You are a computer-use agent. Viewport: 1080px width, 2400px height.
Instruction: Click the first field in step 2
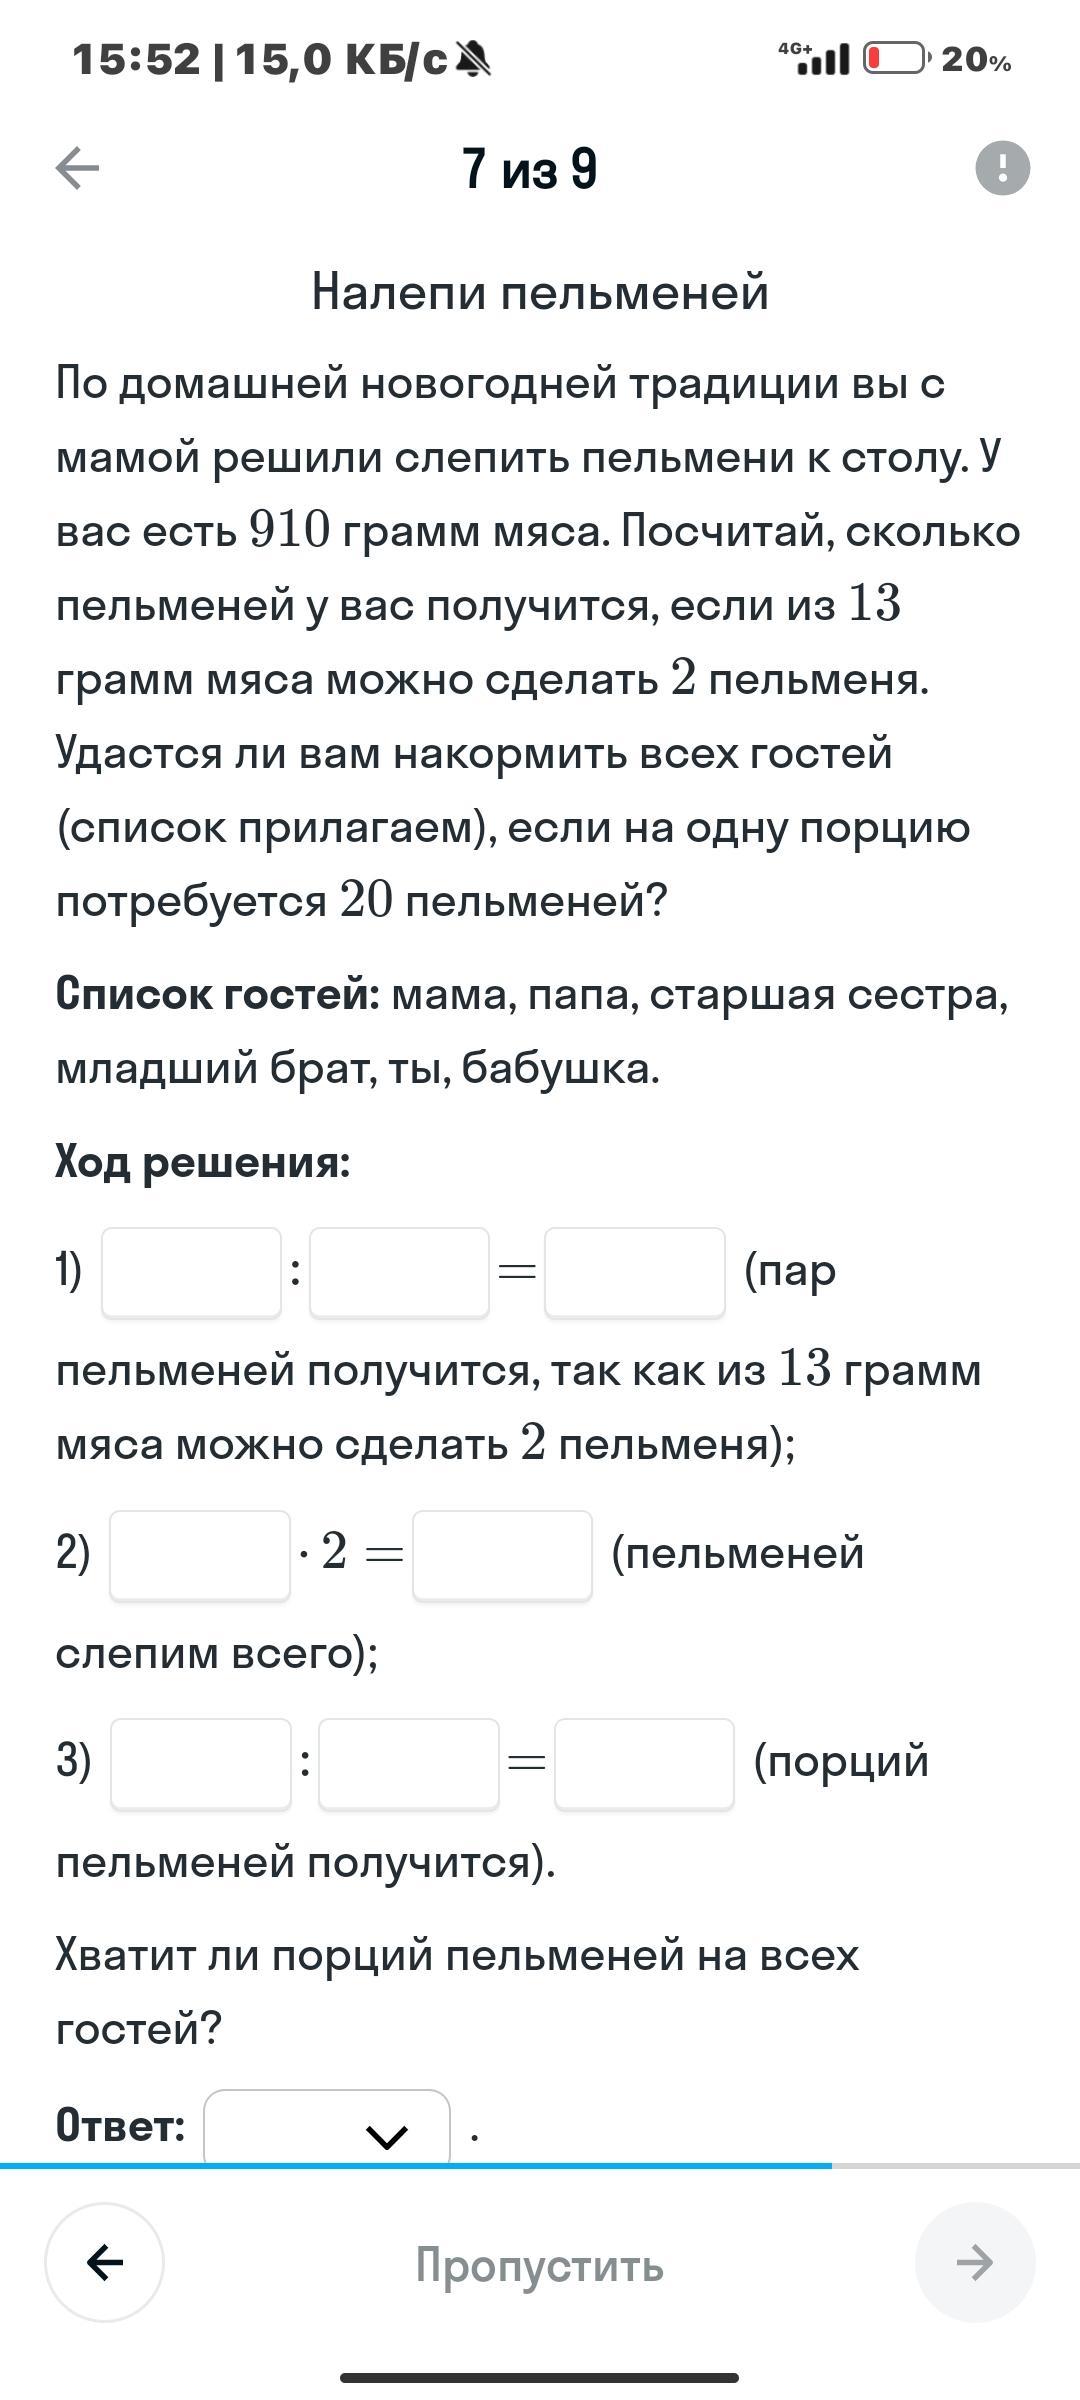[200, 1555]
